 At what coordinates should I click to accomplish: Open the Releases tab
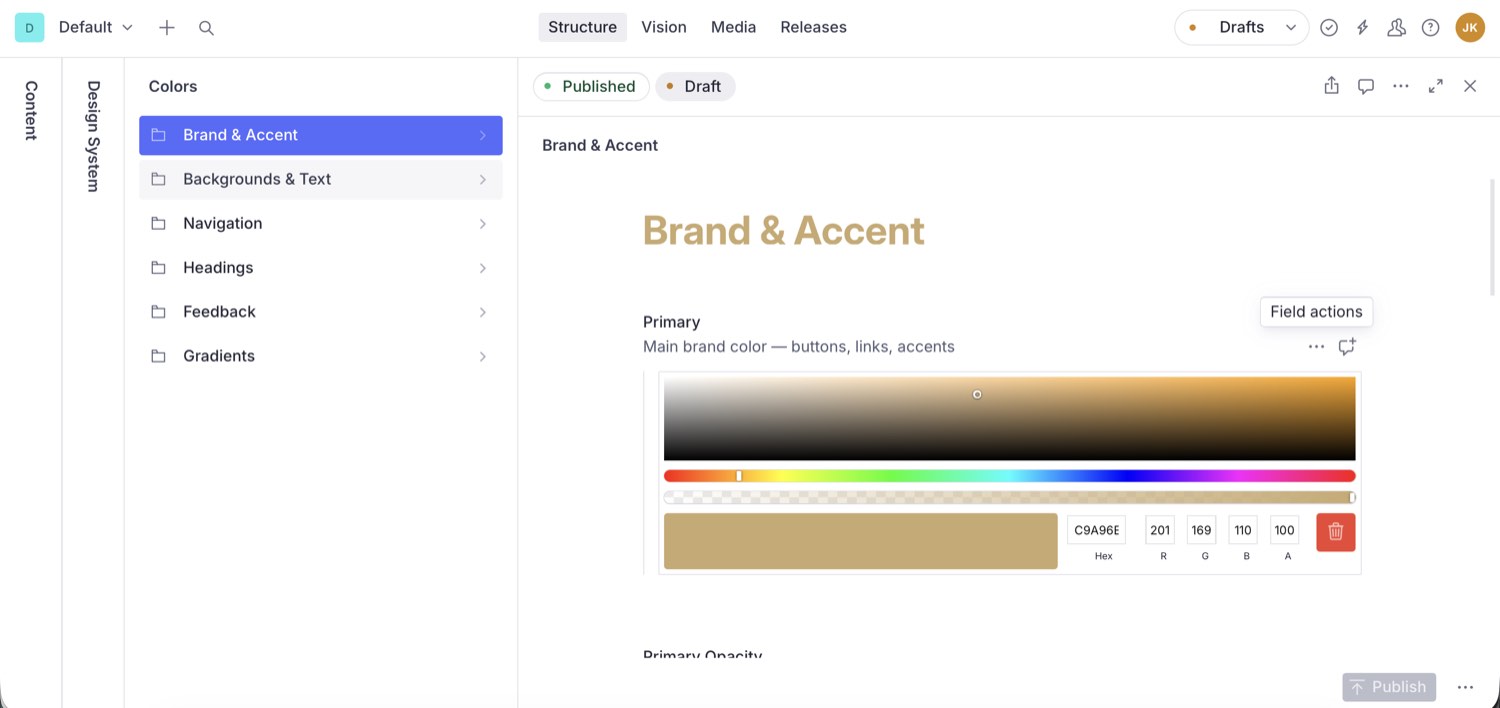point(813,27)
